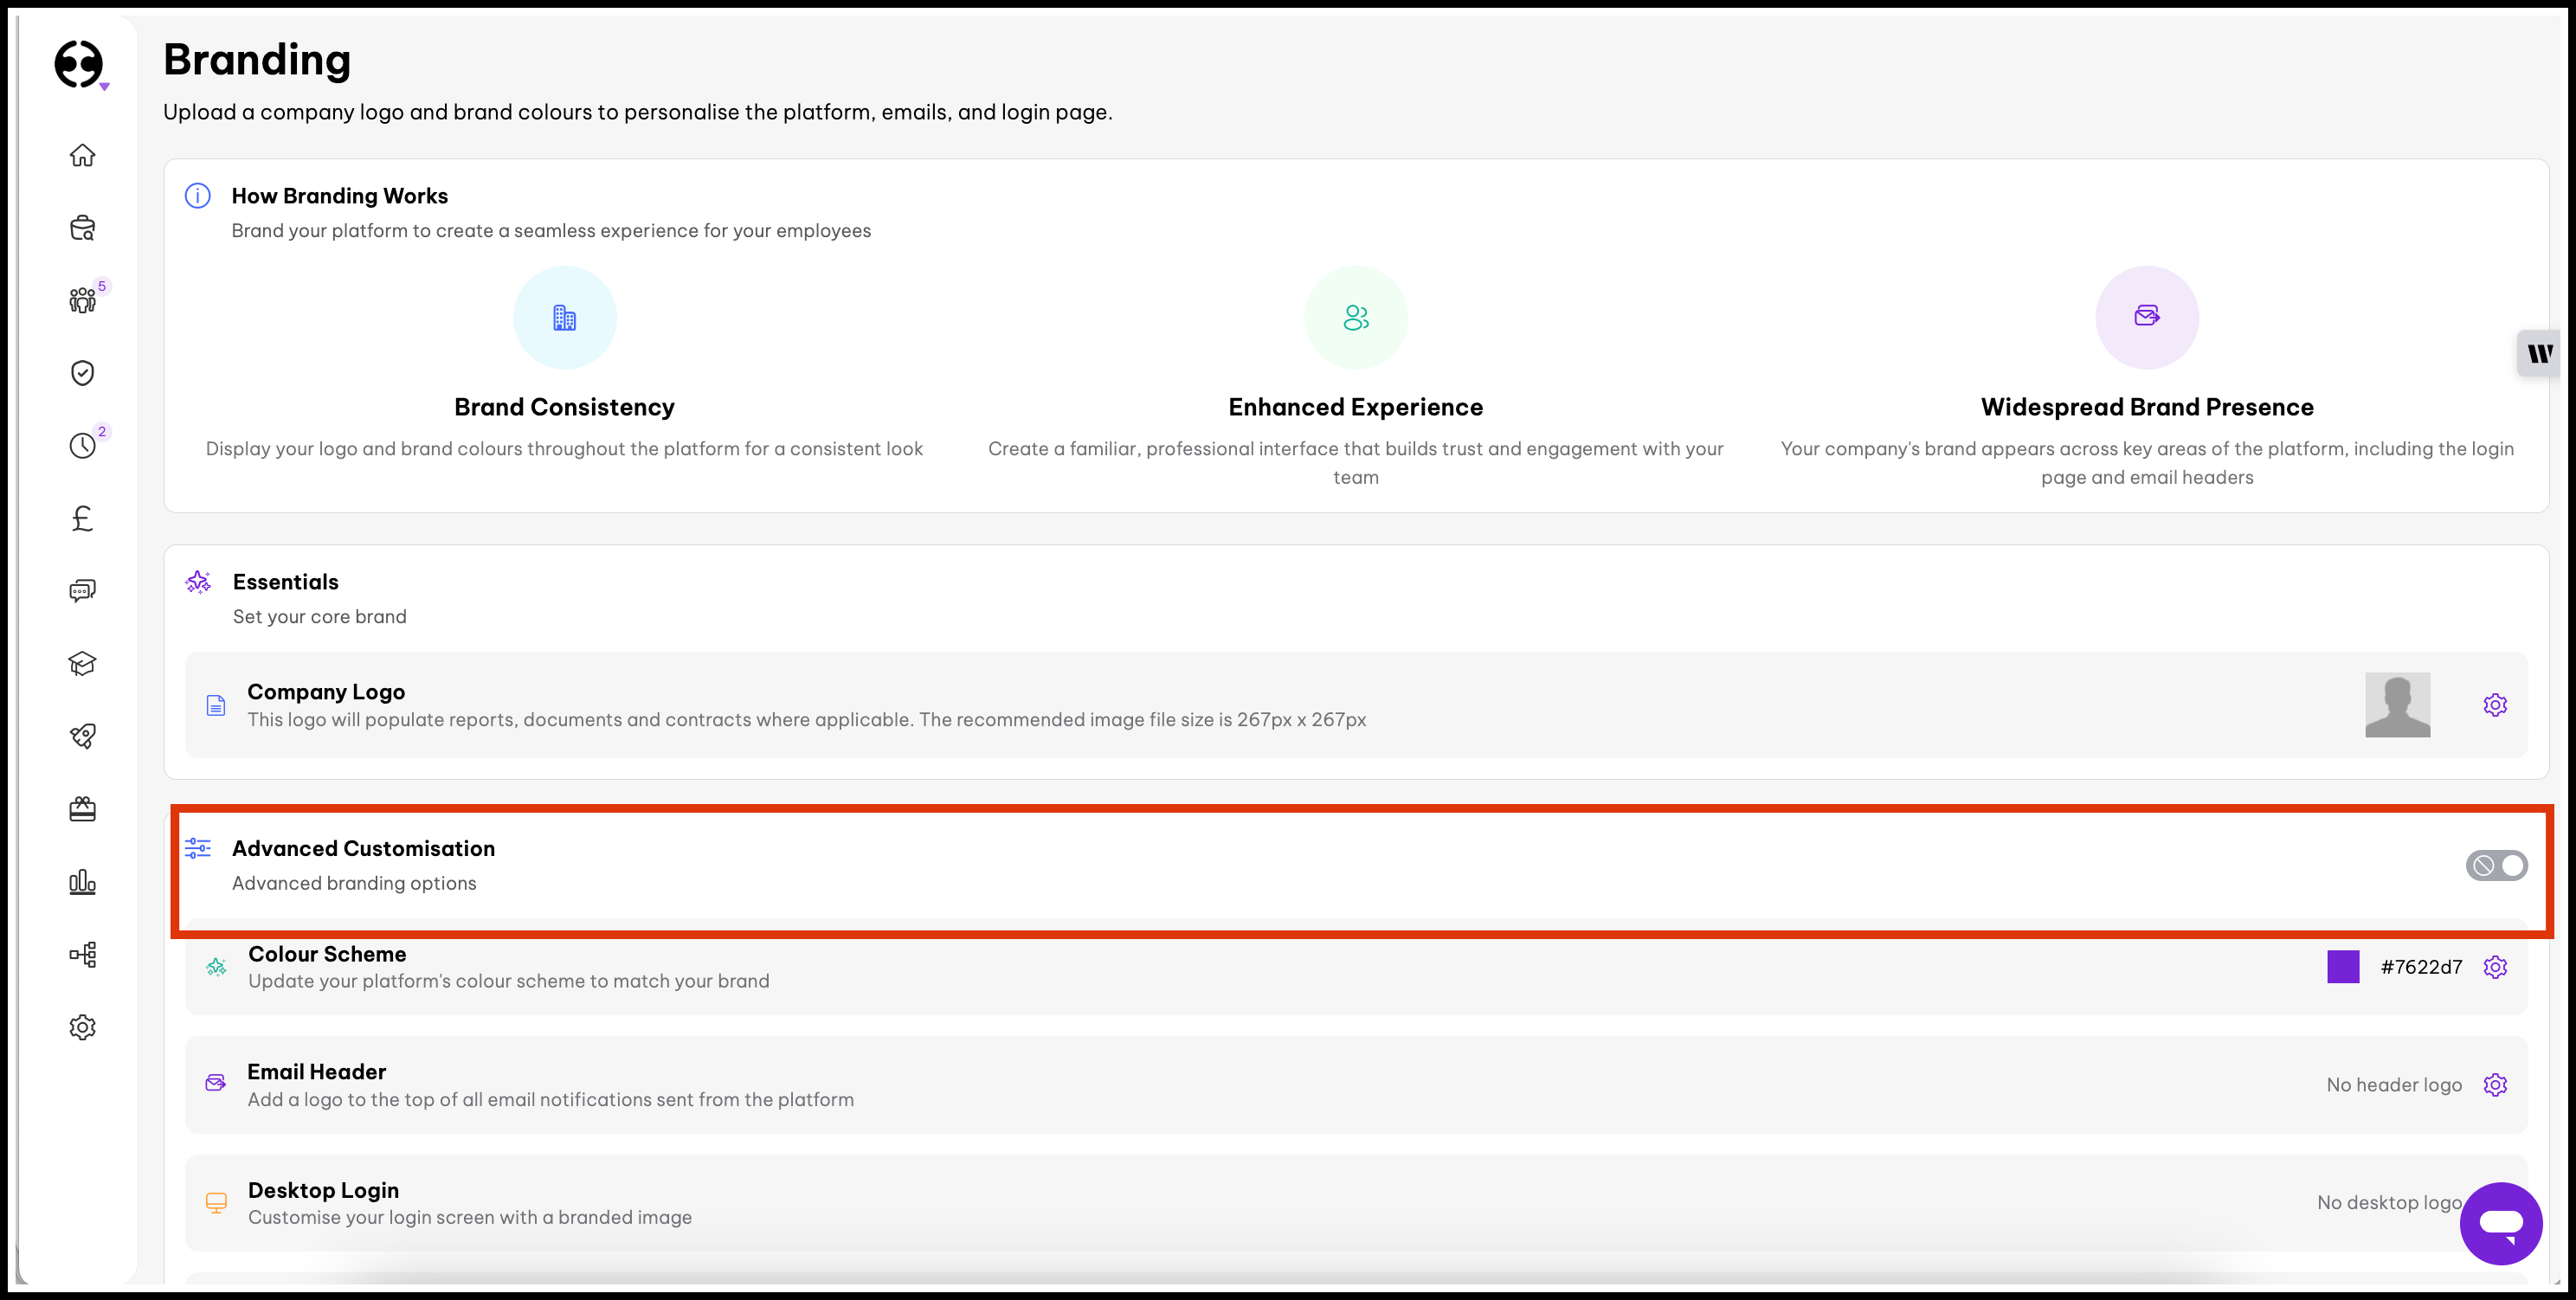The image size is (2576, 1300).
Task: Click the rocket icon in sidebar
Action: [x=82, y=736]
